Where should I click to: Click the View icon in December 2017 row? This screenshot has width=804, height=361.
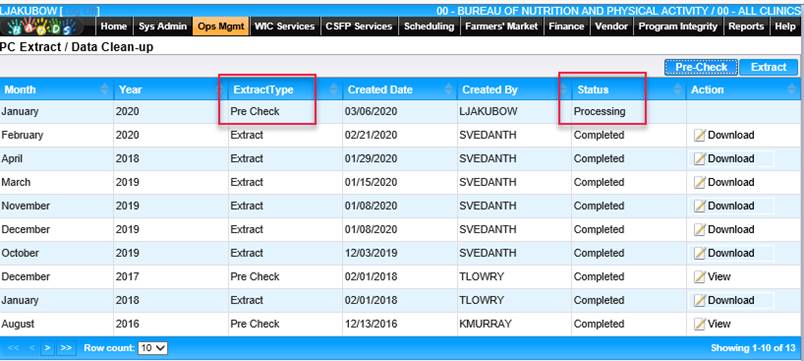[700, 277]
